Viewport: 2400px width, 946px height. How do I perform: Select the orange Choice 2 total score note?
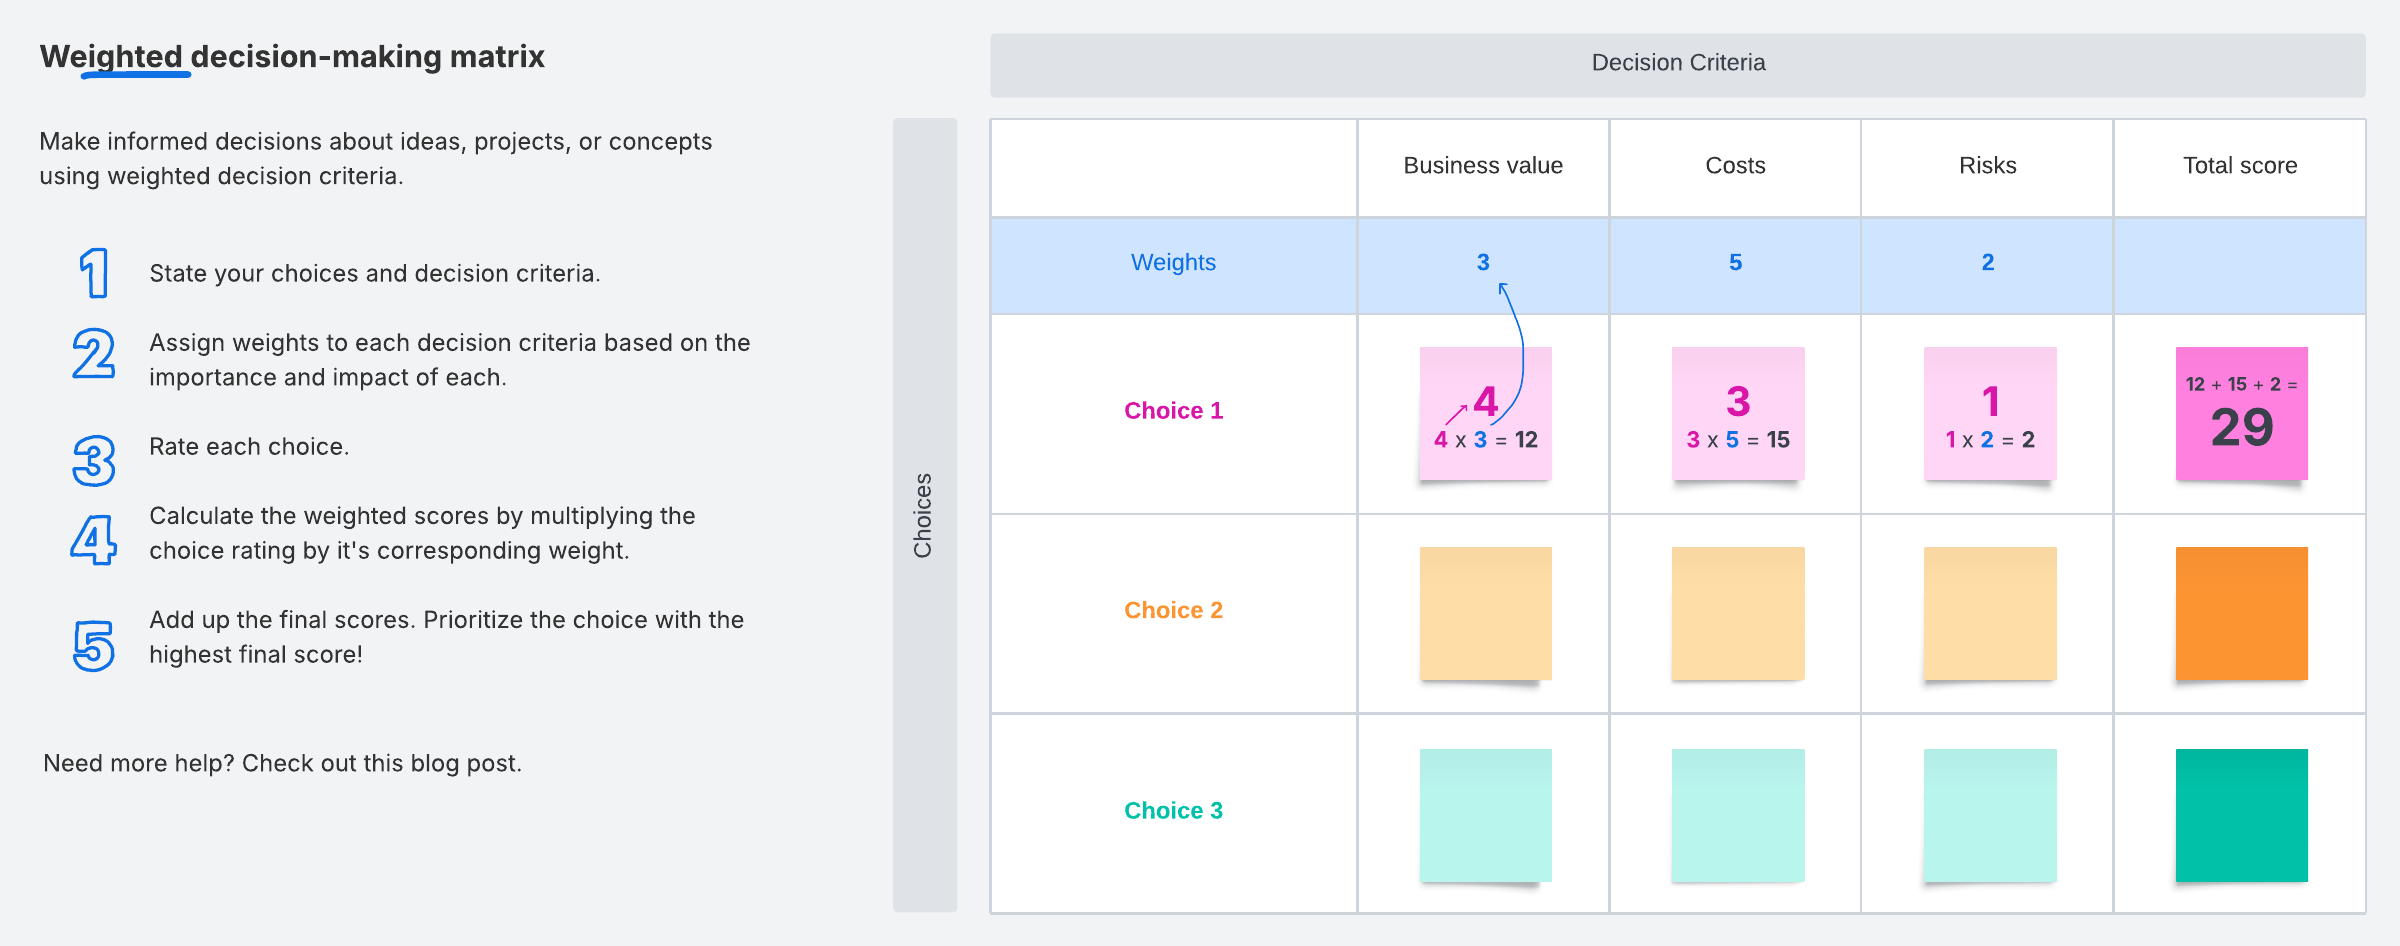pyautogui.click(x=2241, y=613)
